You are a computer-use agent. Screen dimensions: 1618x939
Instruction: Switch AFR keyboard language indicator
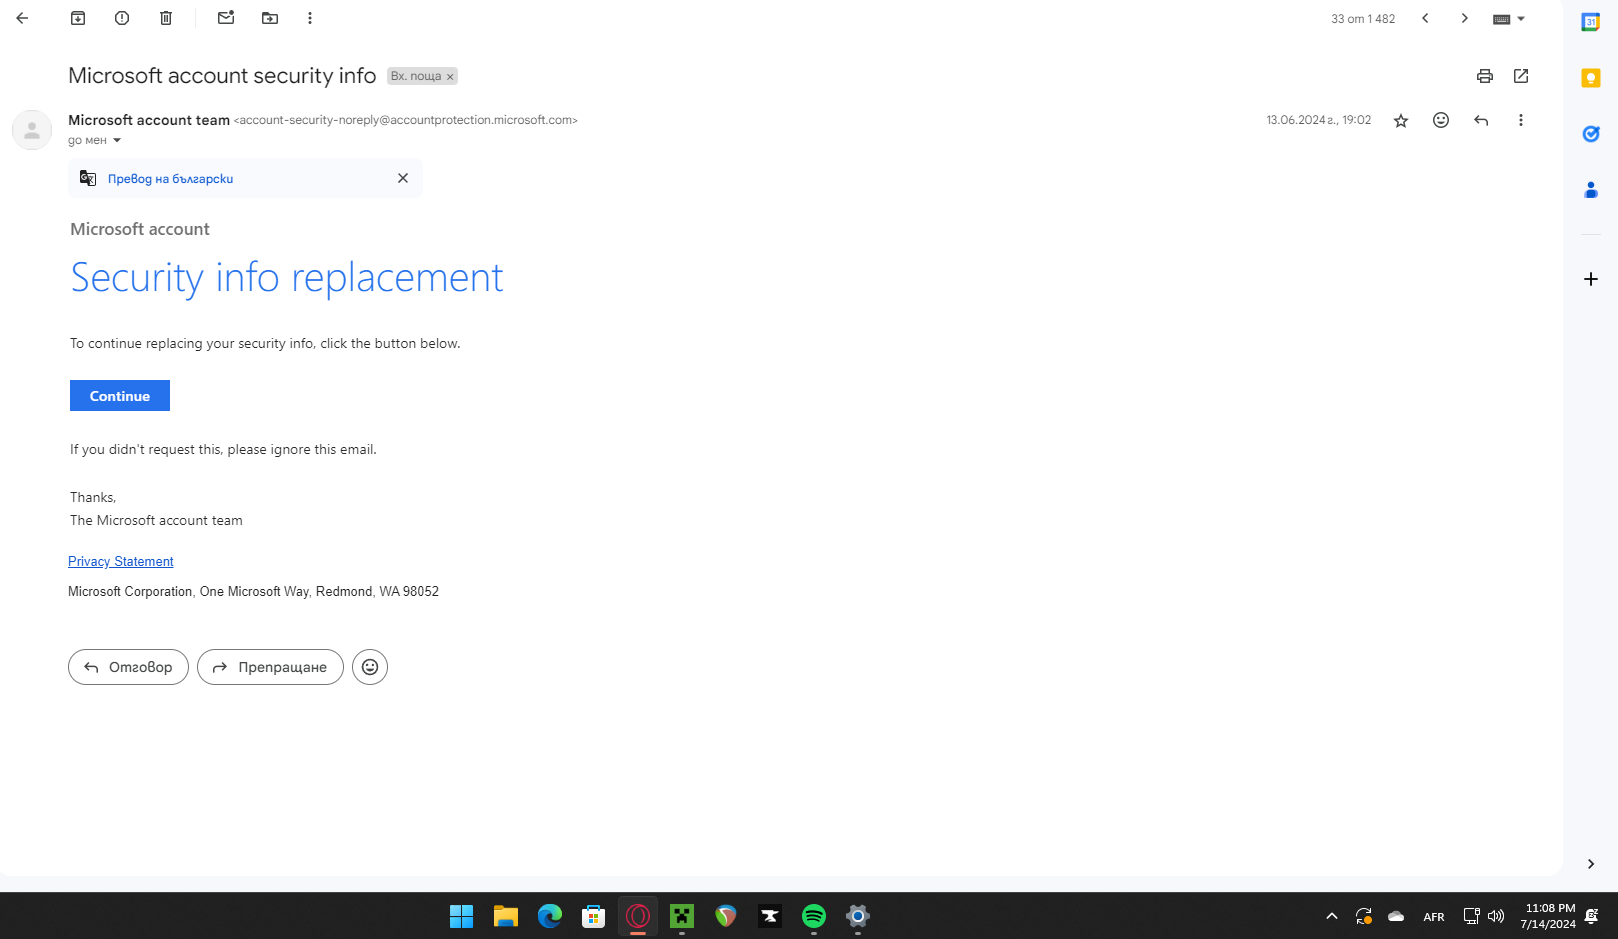coord(1433,917)
